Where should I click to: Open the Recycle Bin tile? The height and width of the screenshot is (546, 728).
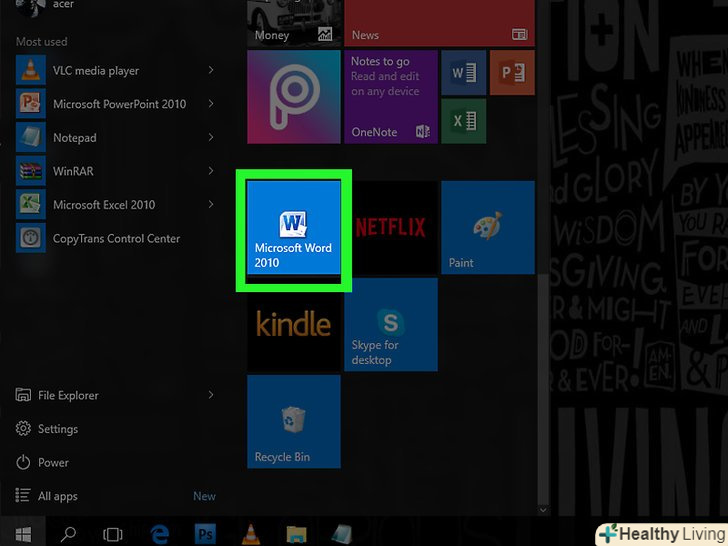click(294, 422)
